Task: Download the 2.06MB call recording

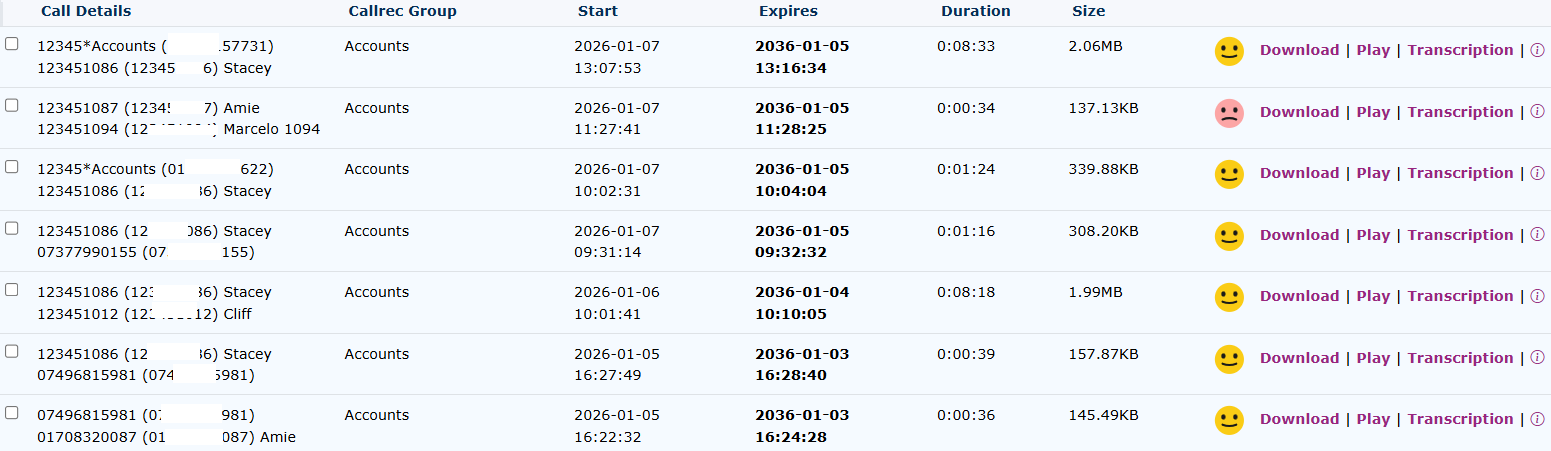Action: [1299, 51]
